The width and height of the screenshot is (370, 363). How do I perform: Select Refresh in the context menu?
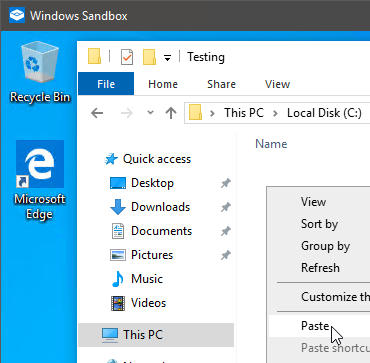click(x=320, y=268)
